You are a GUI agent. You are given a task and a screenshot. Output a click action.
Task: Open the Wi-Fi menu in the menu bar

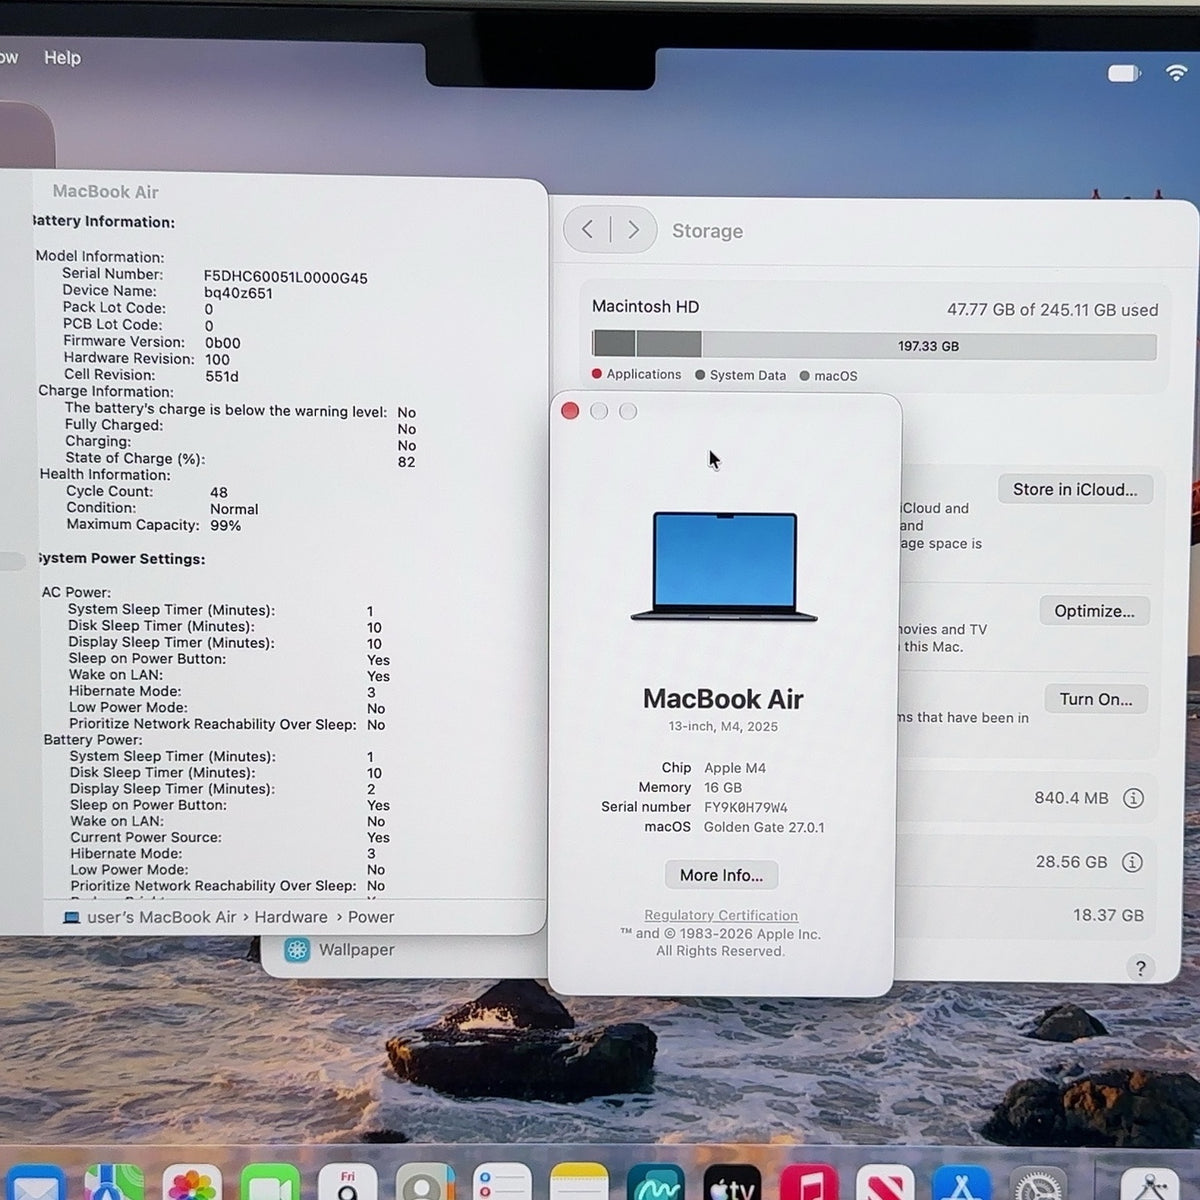click(1177, 72)
